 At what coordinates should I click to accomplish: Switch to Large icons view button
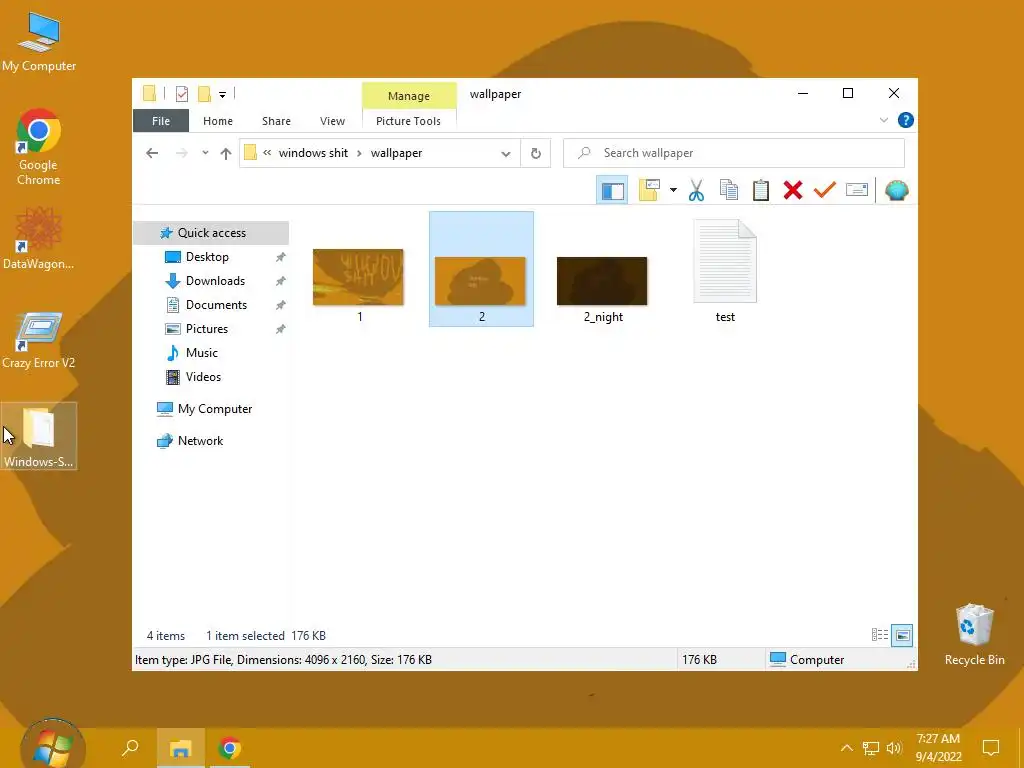pyautogui.click(x=903, y=635)
